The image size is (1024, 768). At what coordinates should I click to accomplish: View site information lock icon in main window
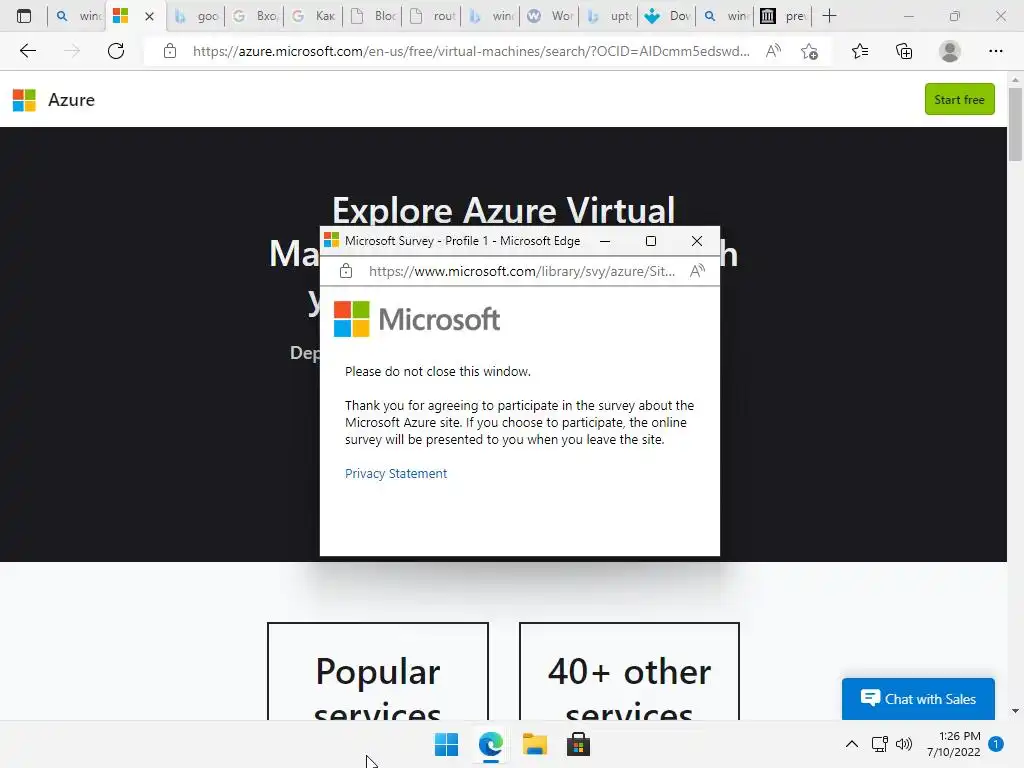[170, 51]
